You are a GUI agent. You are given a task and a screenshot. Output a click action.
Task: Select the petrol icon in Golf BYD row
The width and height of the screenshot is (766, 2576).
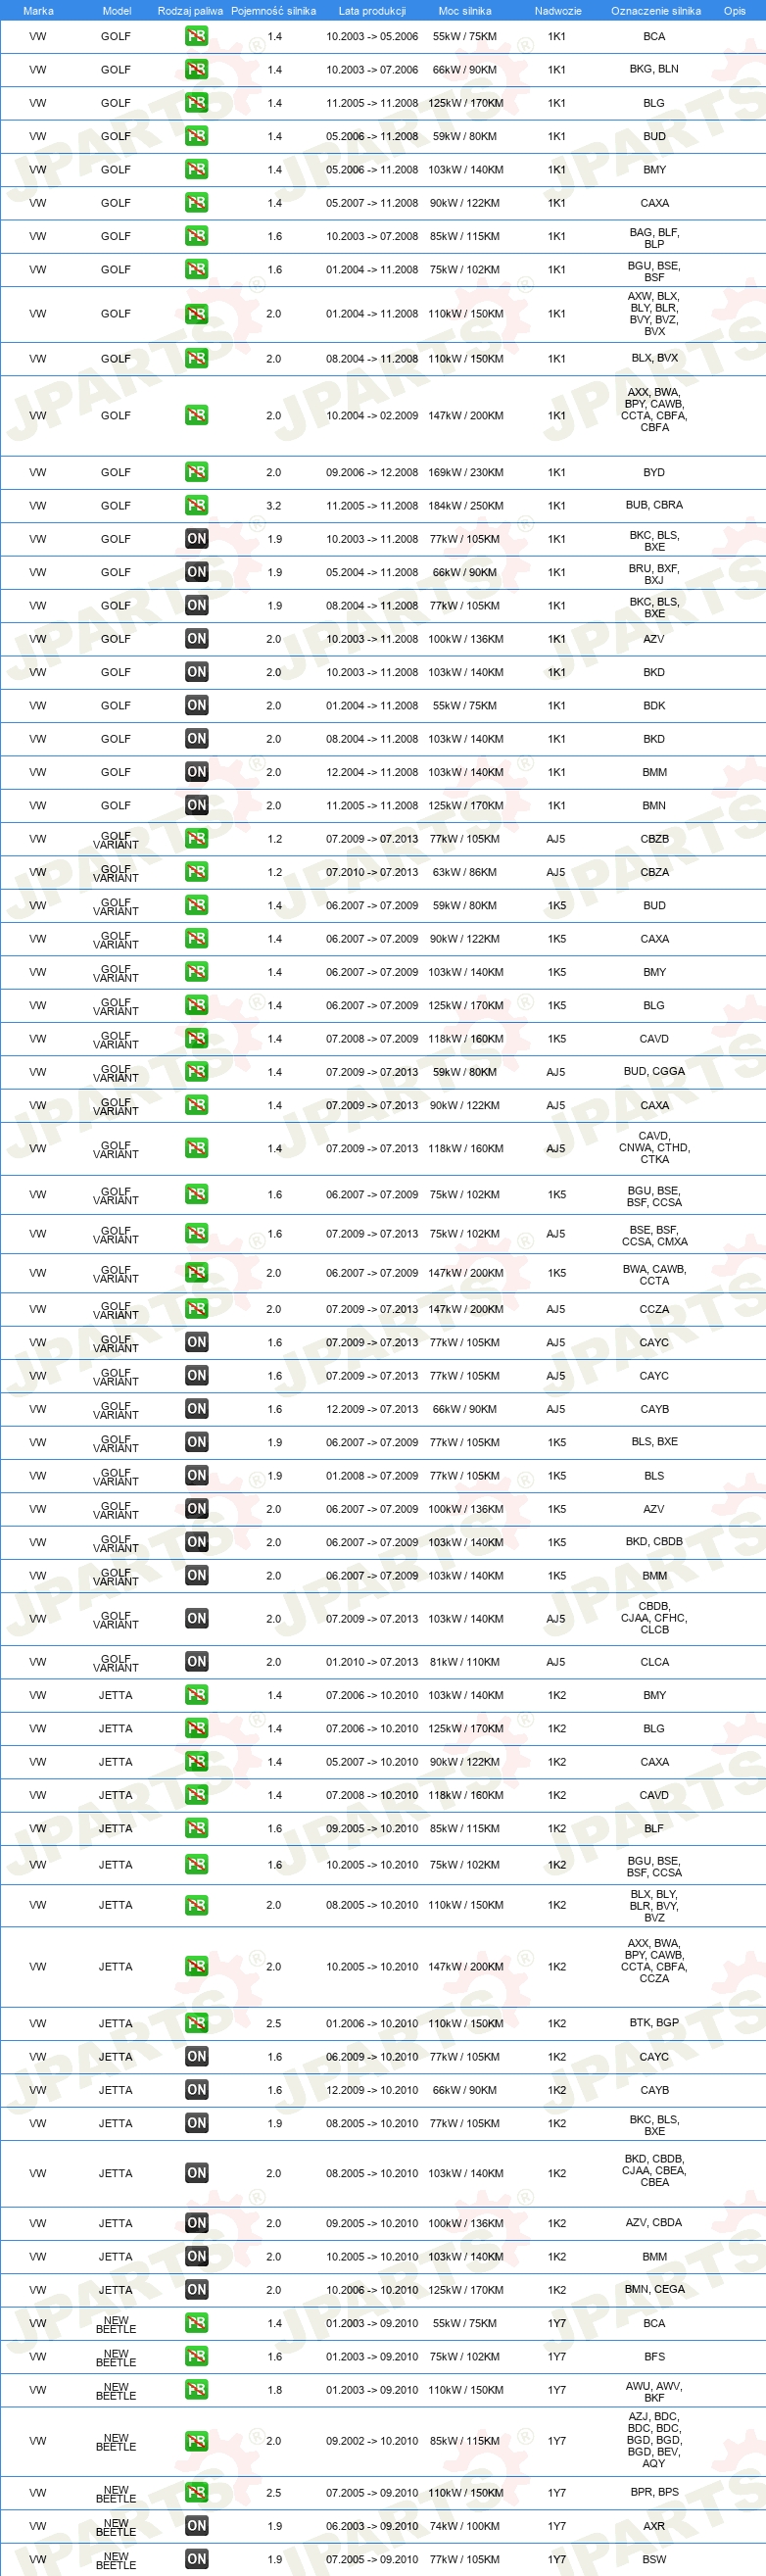coord(197,472)
